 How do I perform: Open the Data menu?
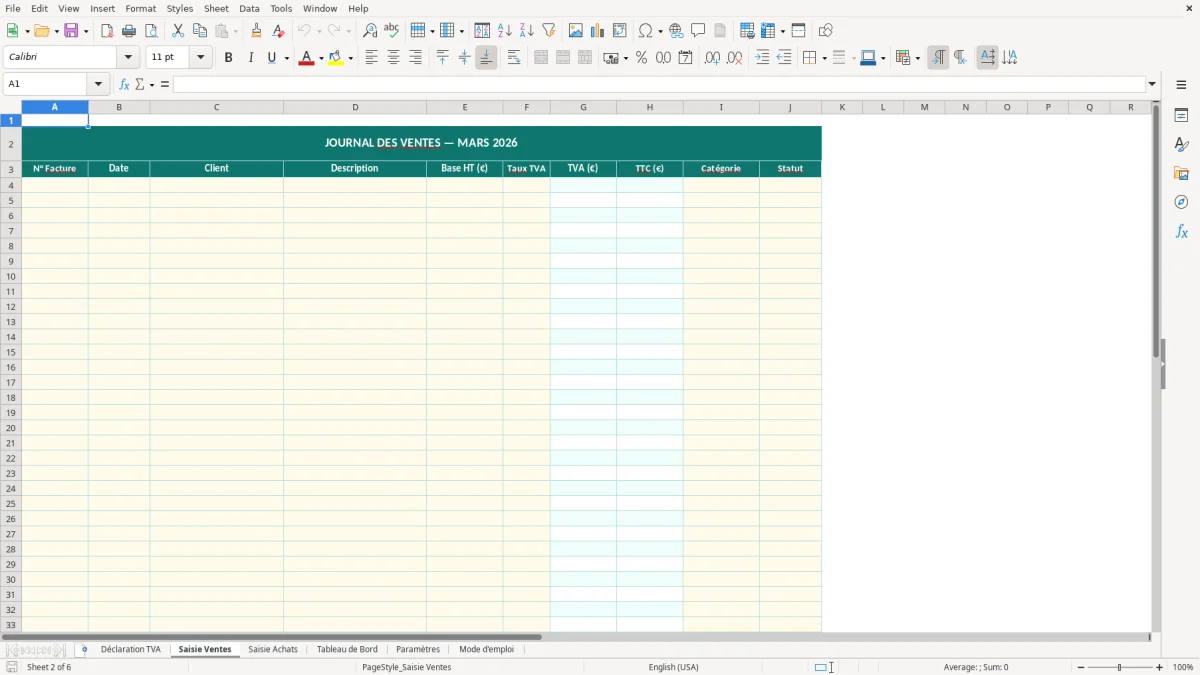(x=249, y=8)
